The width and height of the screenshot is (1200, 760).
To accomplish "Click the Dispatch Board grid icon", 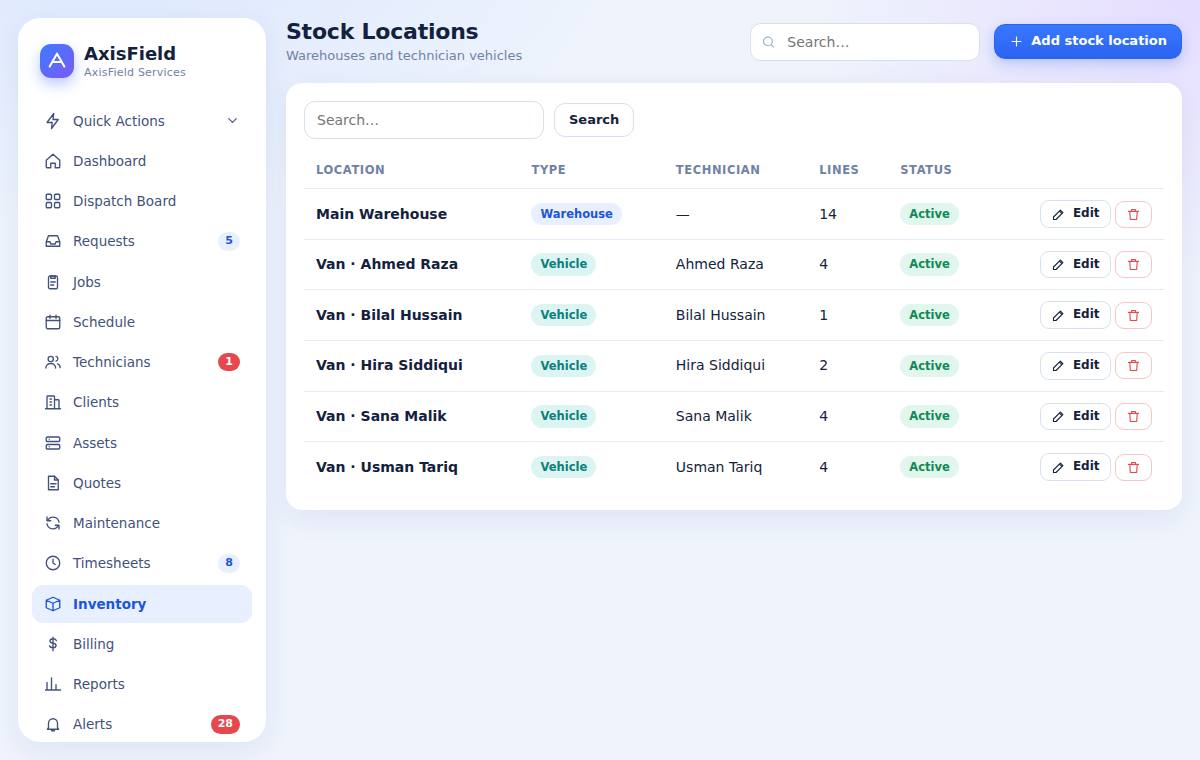I will (53, 201).
